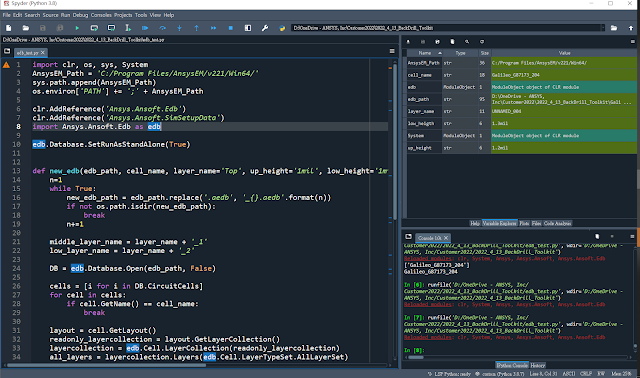Image resolution: width=640 pixels, height=378 pixels.
Task: Open Preferences with the wrench icon
Action: pos(265,28)
